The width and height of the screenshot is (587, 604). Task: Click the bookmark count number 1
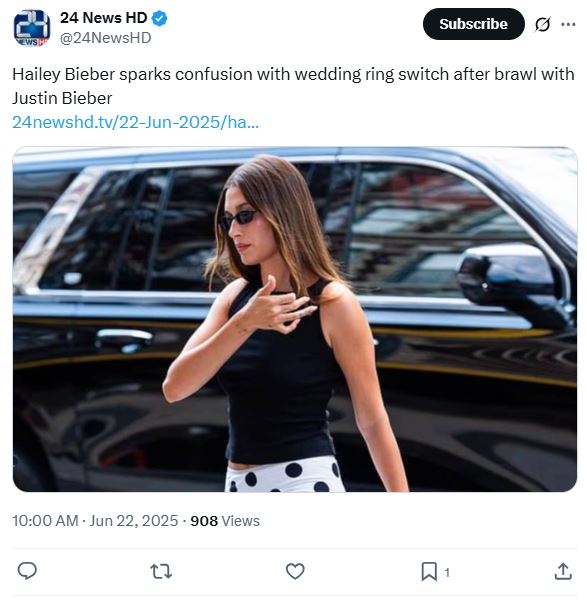coord(447,573)
